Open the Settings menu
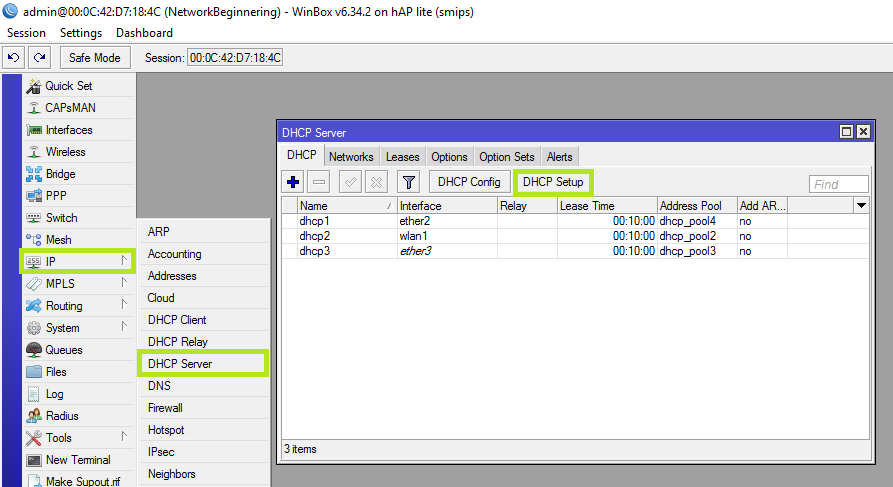The image size is (893, 487). [x=81, y=33]
